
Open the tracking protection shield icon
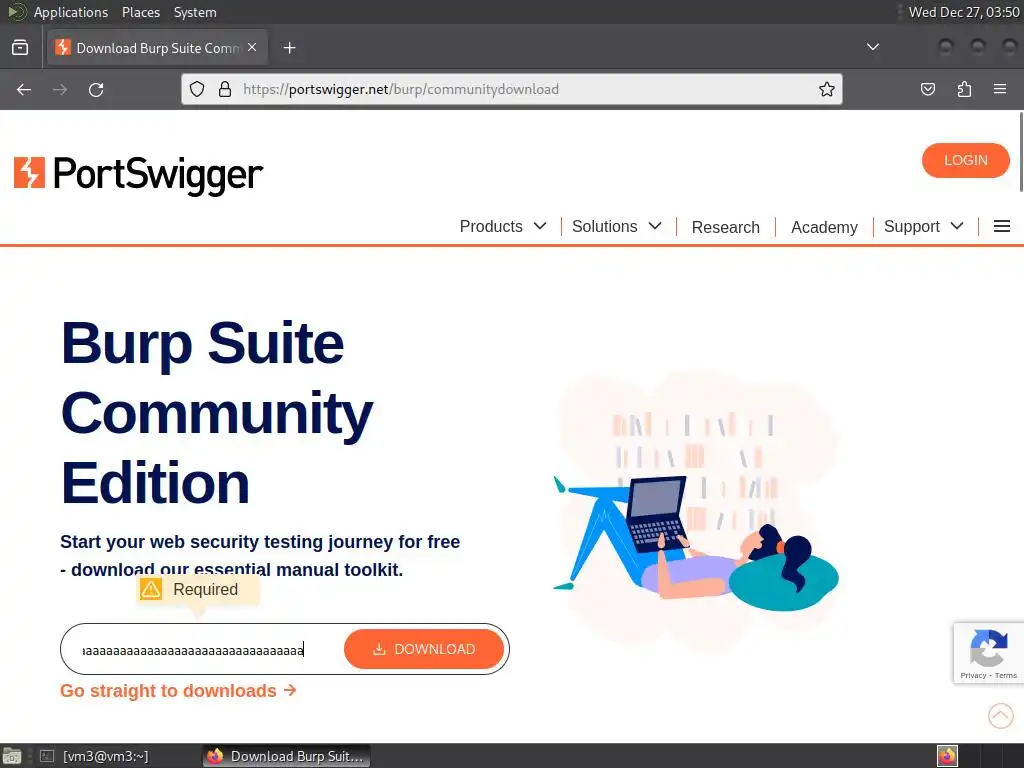pyautogui.click(x=197, y=89)
